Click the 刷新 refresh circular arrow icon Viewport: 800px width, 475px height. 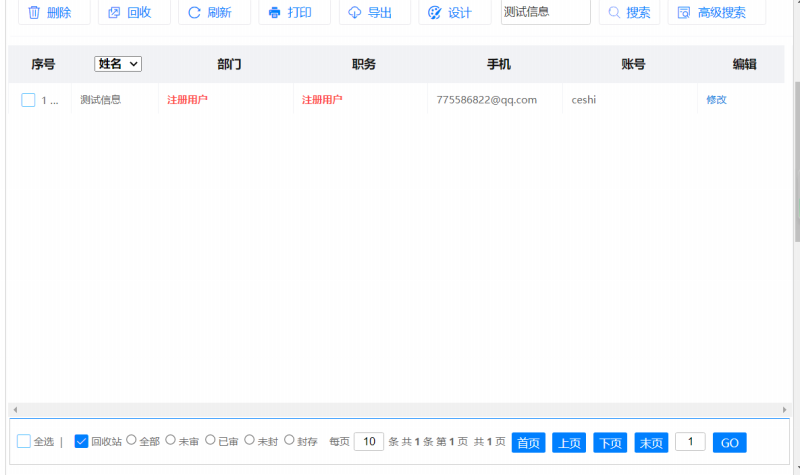194,12
